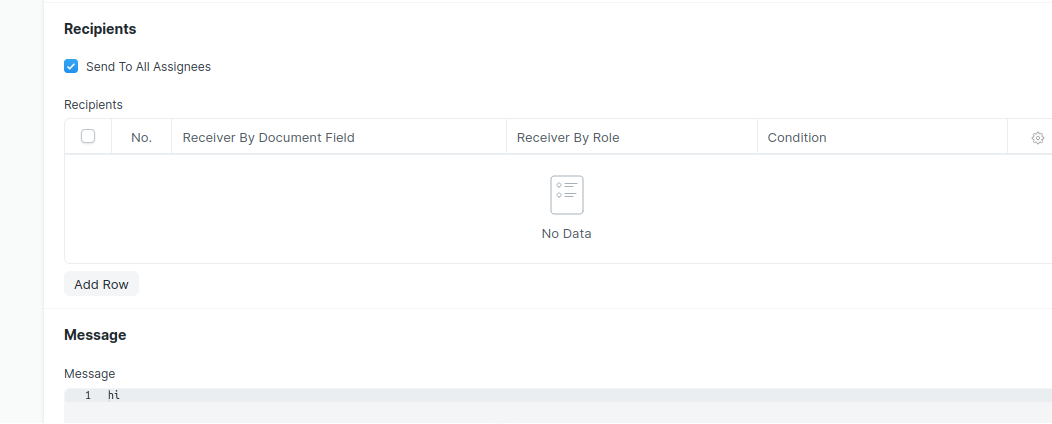This screenshot has height=424, width=1052.
Task: Open the Recipients table column settings gear
Action: [x=1037, y=138]
